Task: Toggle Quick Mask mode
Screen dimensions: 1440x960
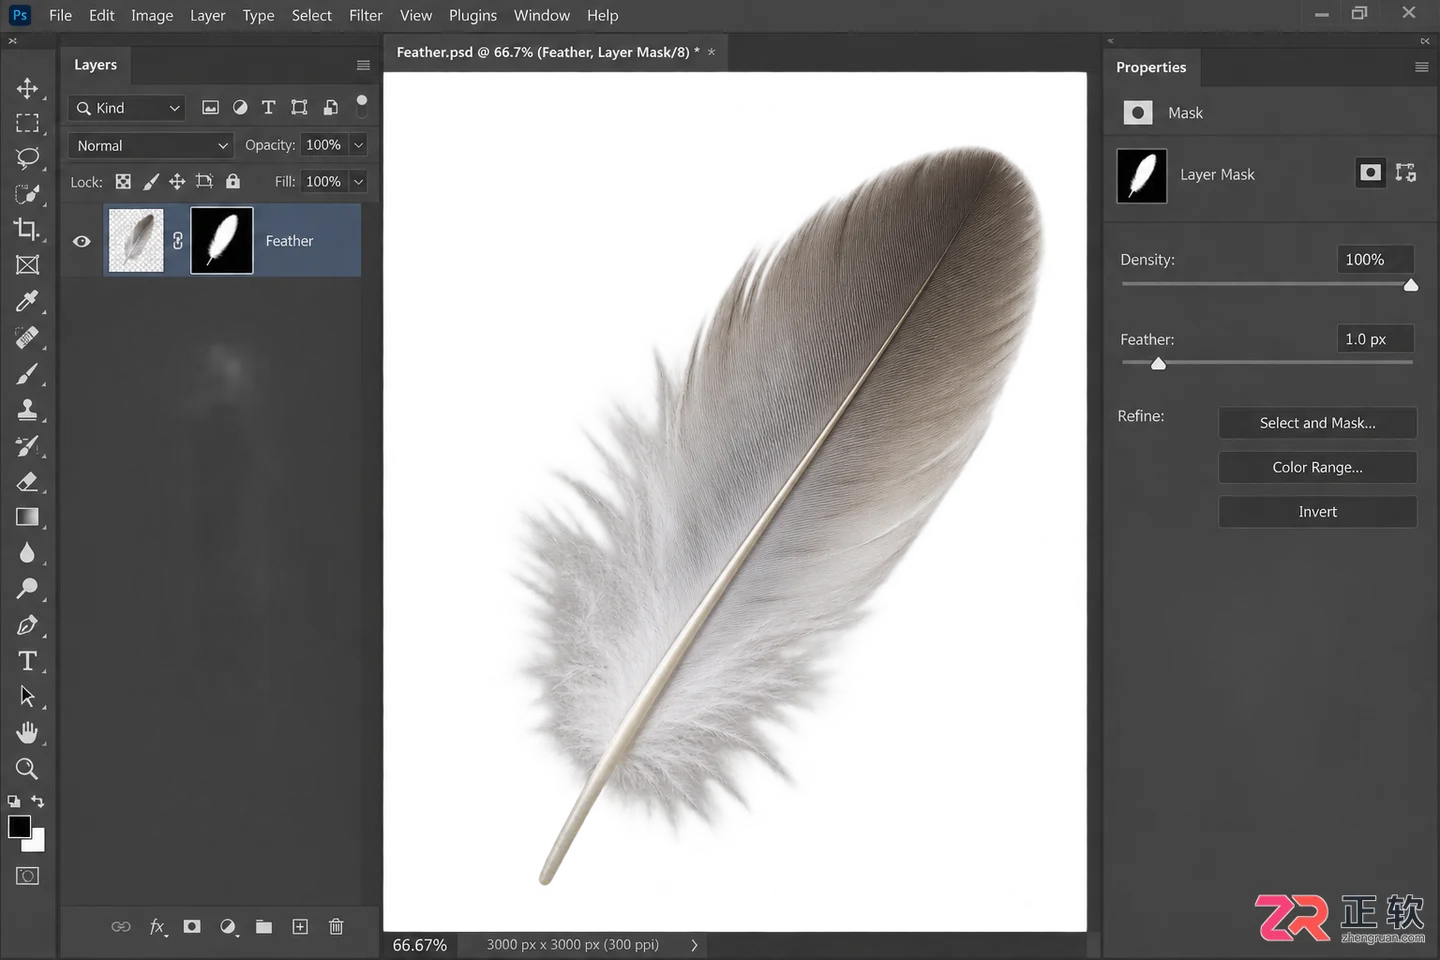Action: pyautogui.click(x=27, y=876)
